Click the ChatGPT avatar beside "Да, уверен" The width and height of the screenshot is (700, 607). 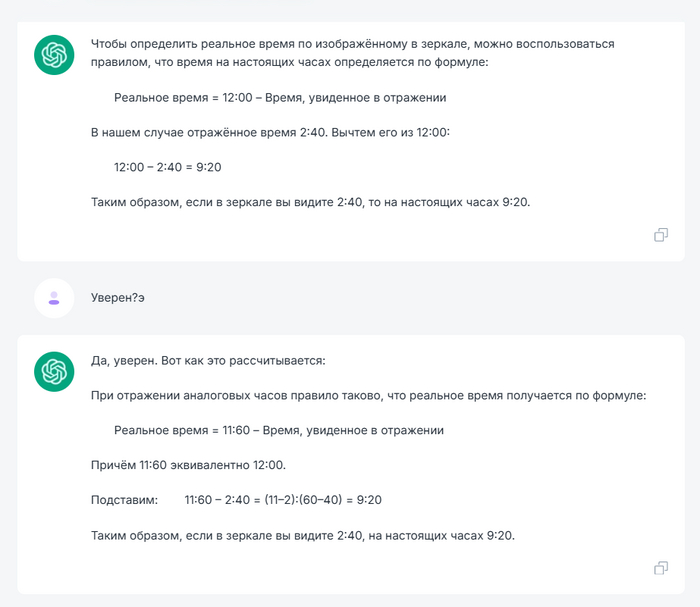[x=54, y=371]
